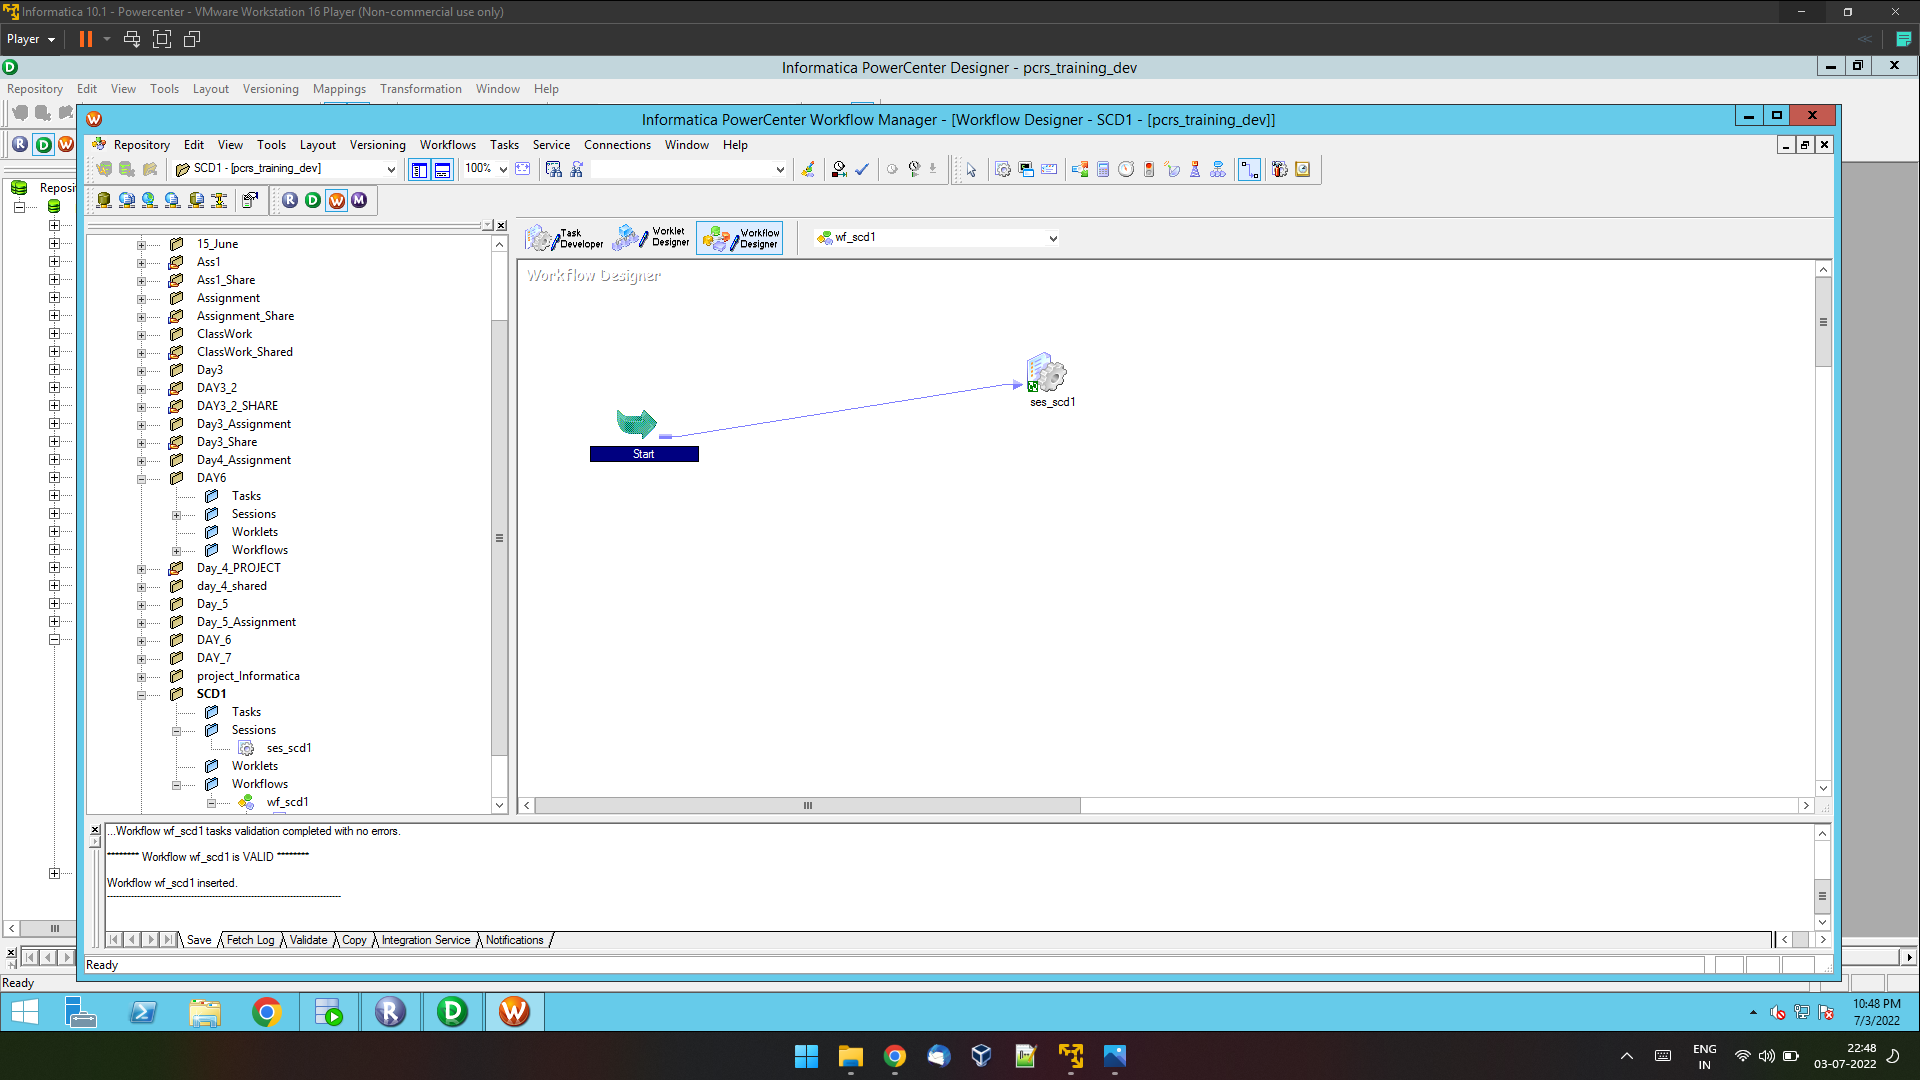Click the Validate output tab
1920x1080 pixels.
pos(307,940)
